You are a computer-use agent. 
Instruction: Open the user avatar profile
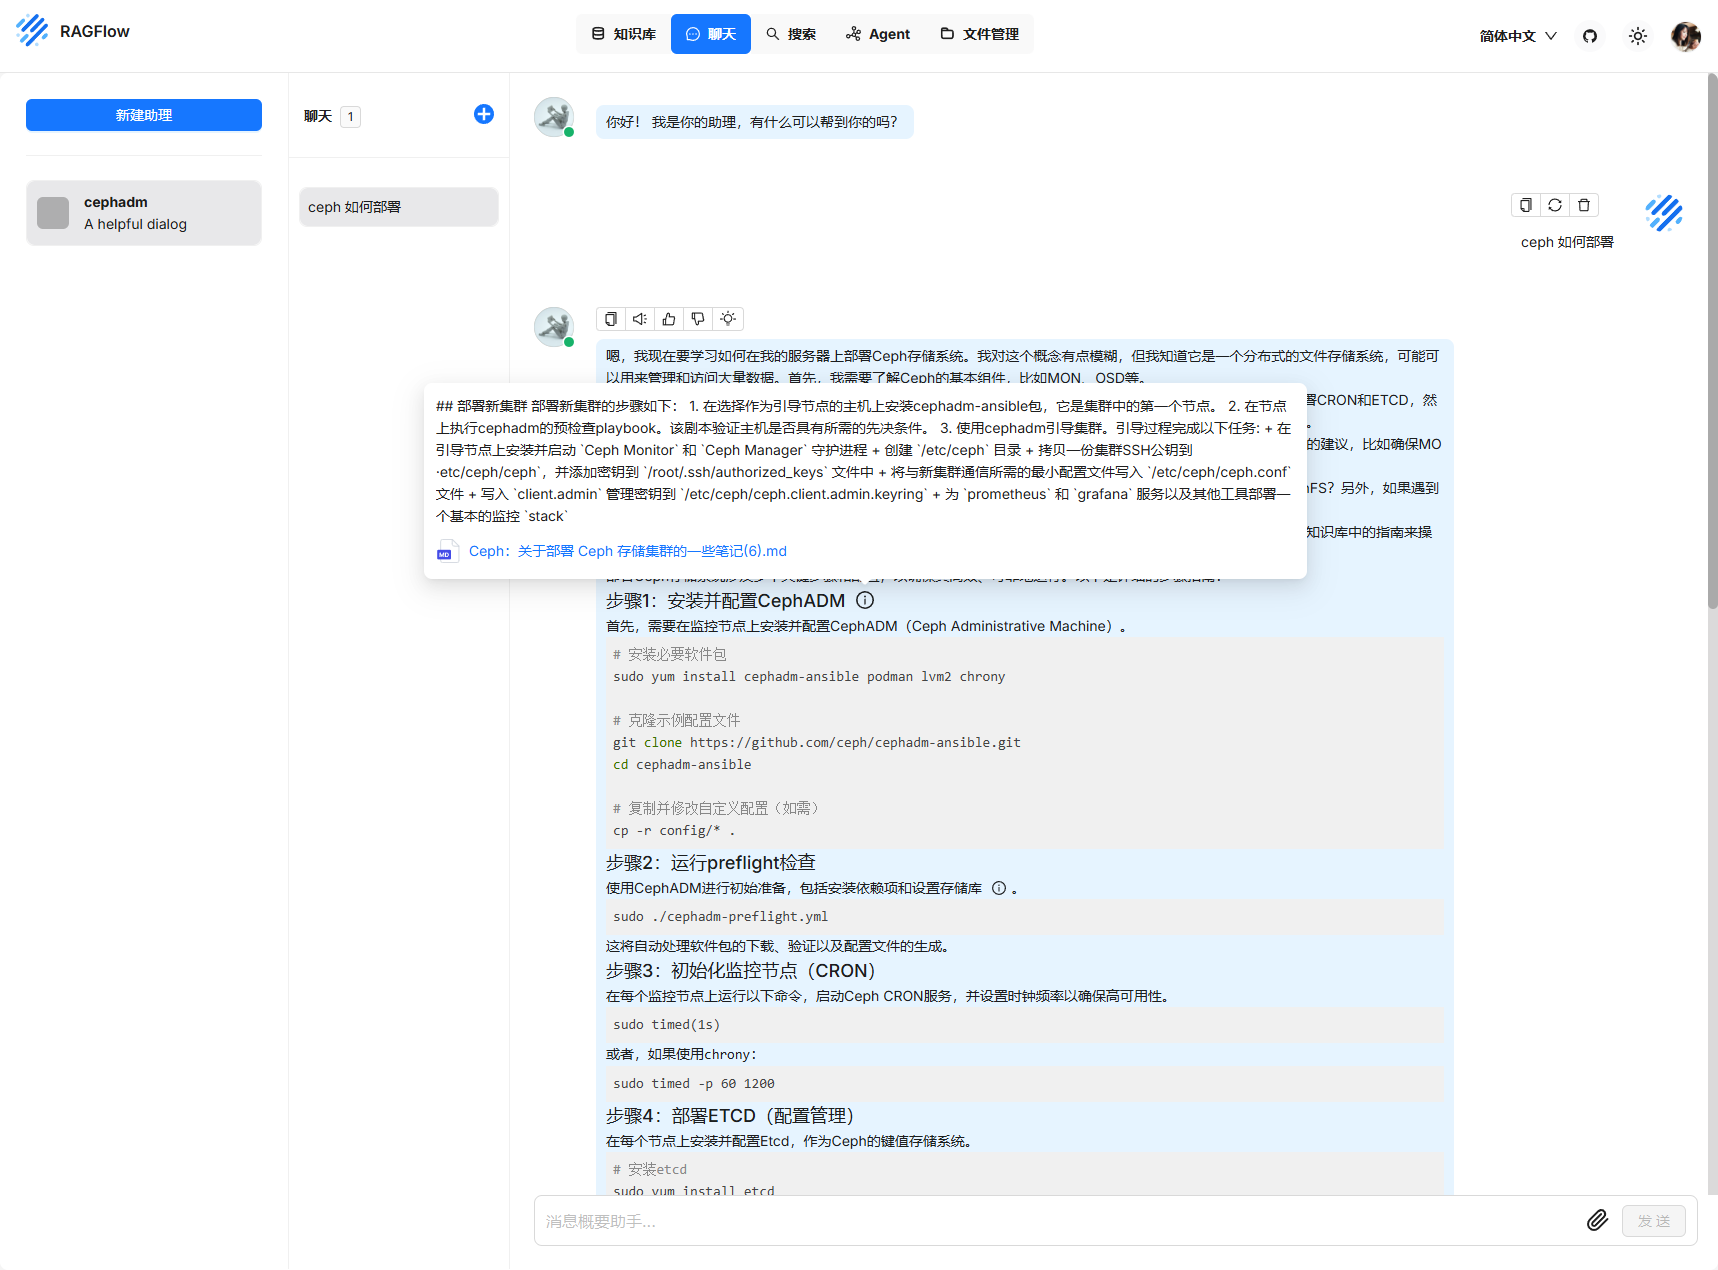pos(1686,36)
